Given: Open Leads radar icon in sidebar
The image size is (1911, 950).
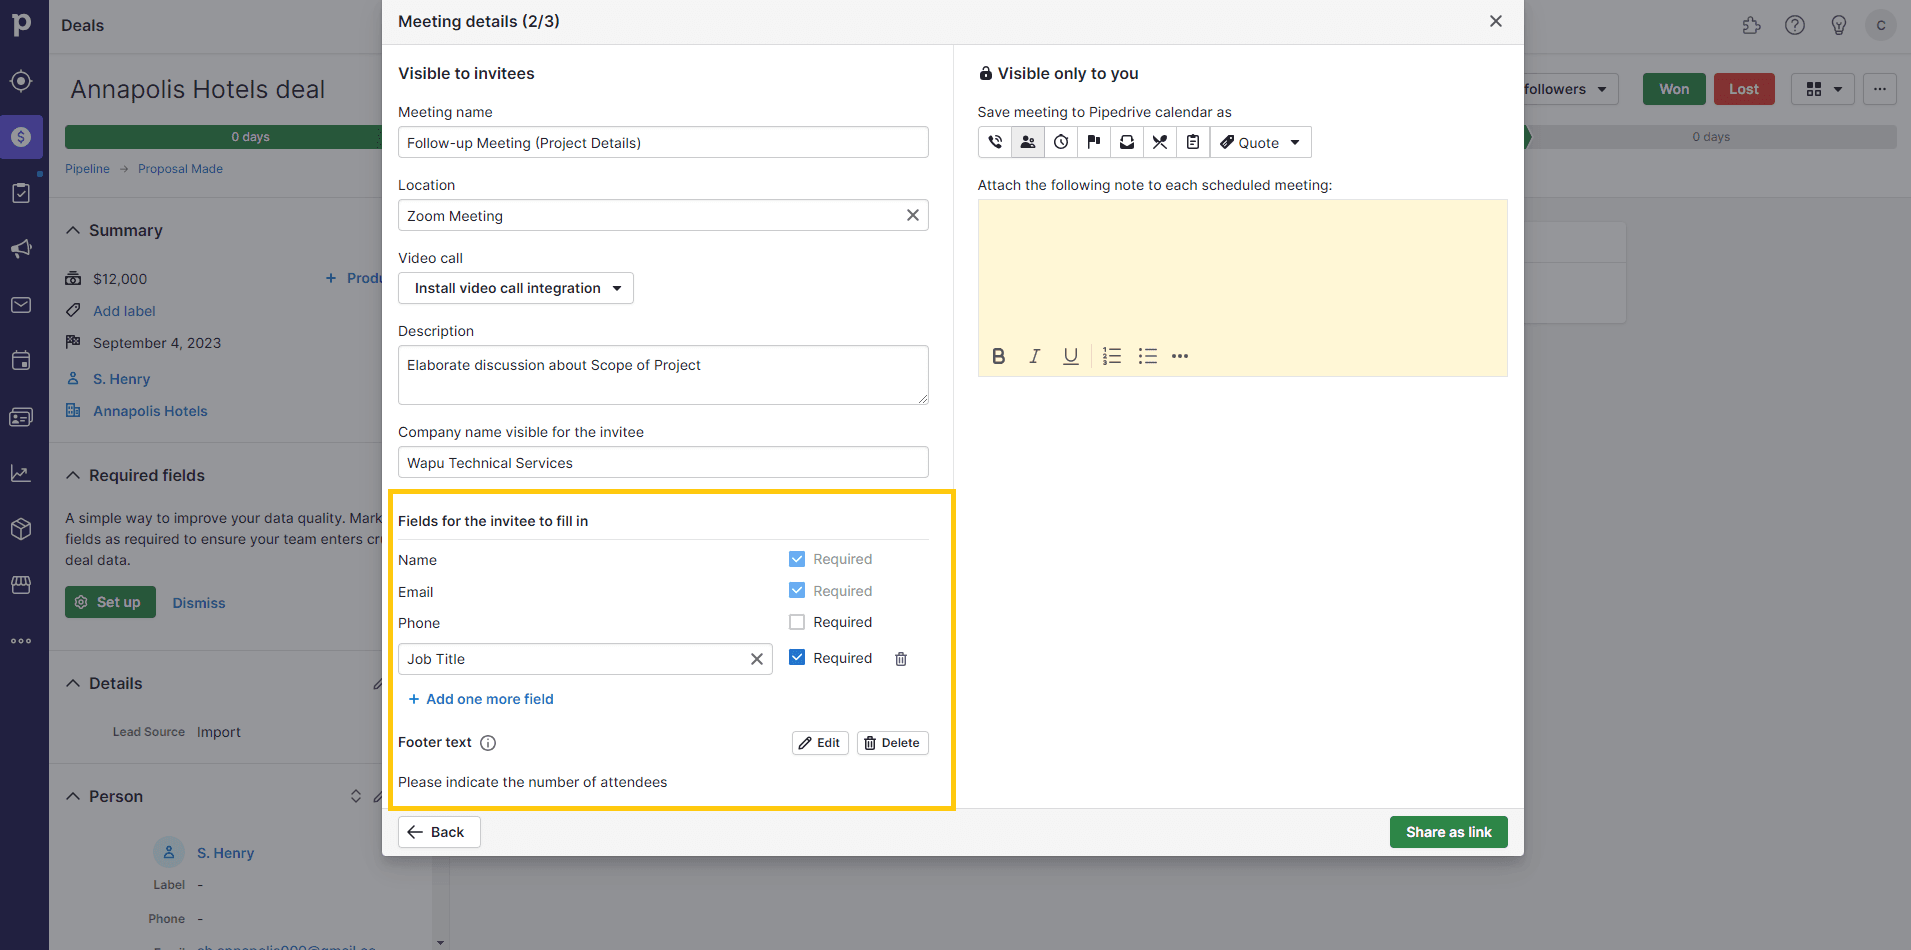Looking at the screenshot, I should tap(21, 81).
